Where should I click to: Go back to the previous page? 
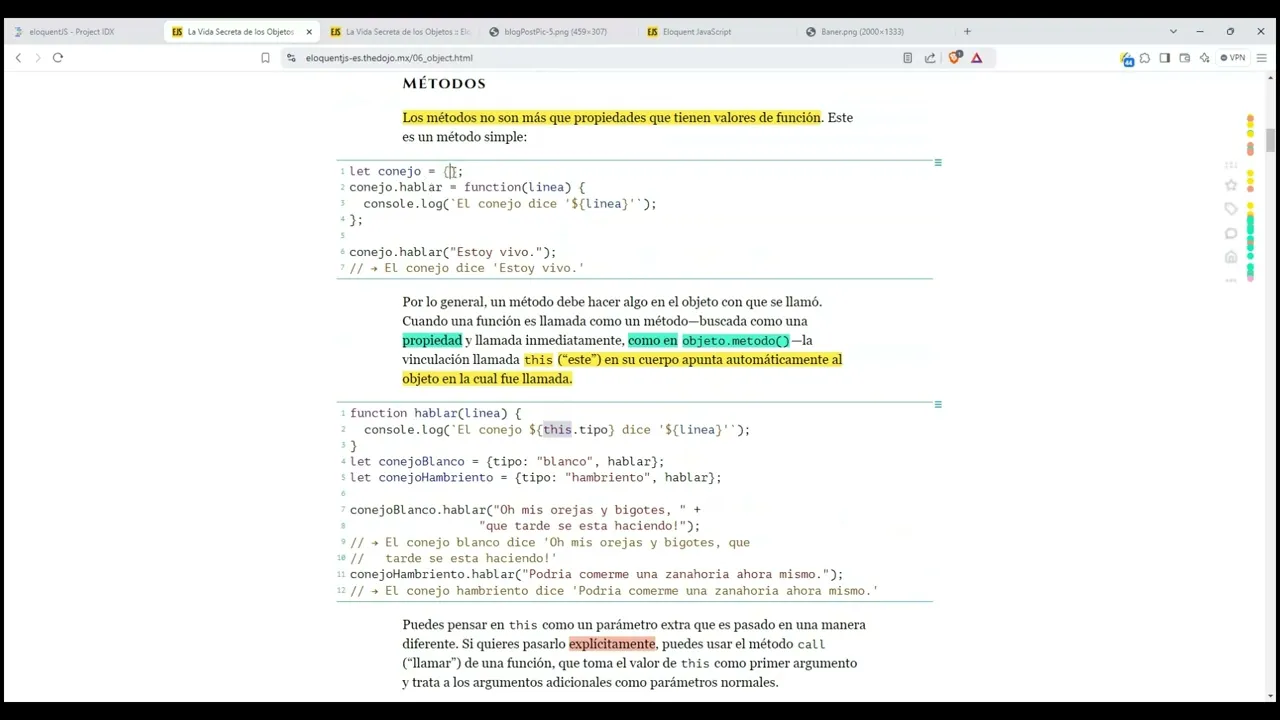pos(18,58)
